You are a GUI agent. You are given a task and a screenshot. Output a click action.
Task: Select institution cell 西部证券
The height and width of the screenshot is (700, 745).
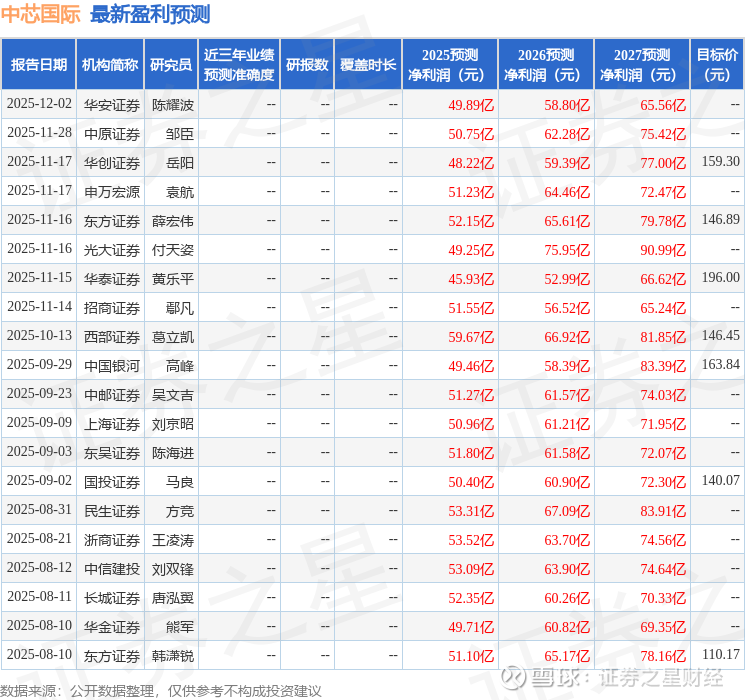tap(112, 337)
